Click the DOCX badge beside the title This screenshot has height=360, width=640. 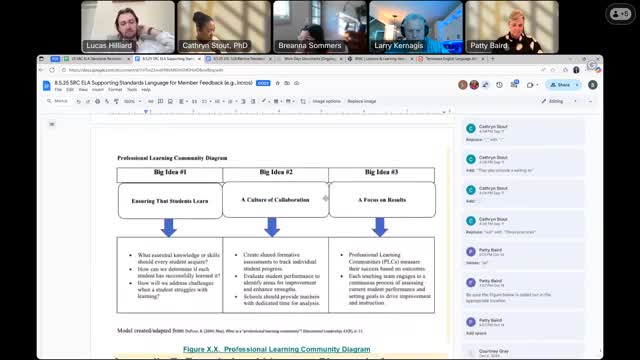coord(263,83)
